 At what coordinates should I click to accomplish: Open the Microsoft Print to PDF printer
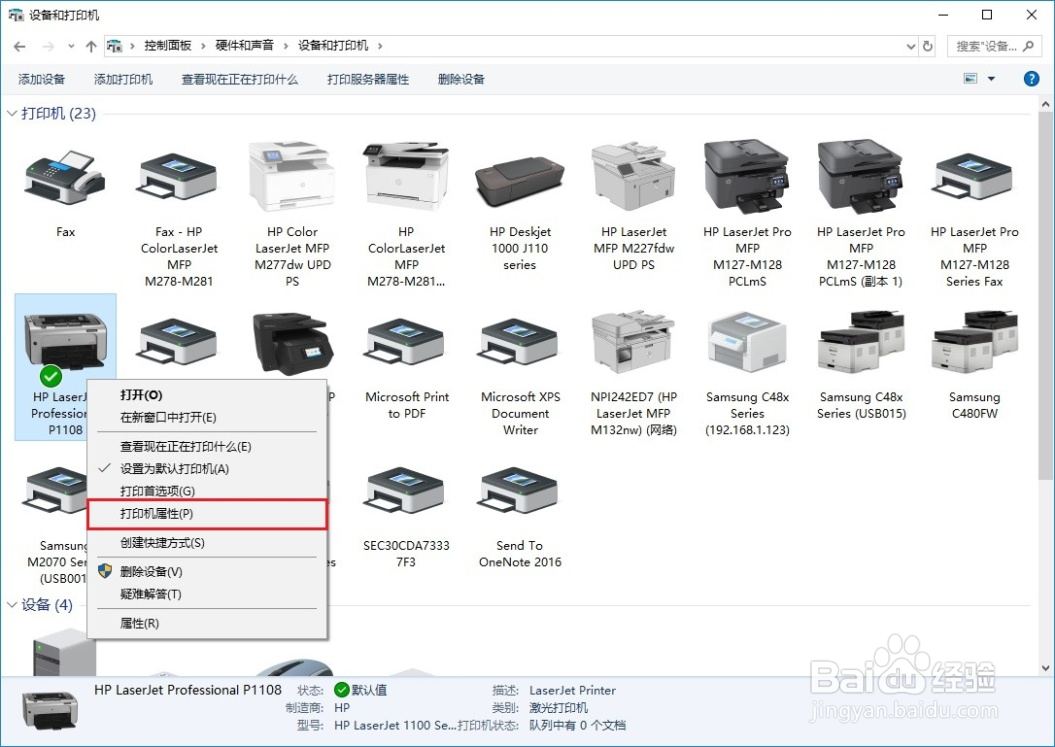point(405,345)
